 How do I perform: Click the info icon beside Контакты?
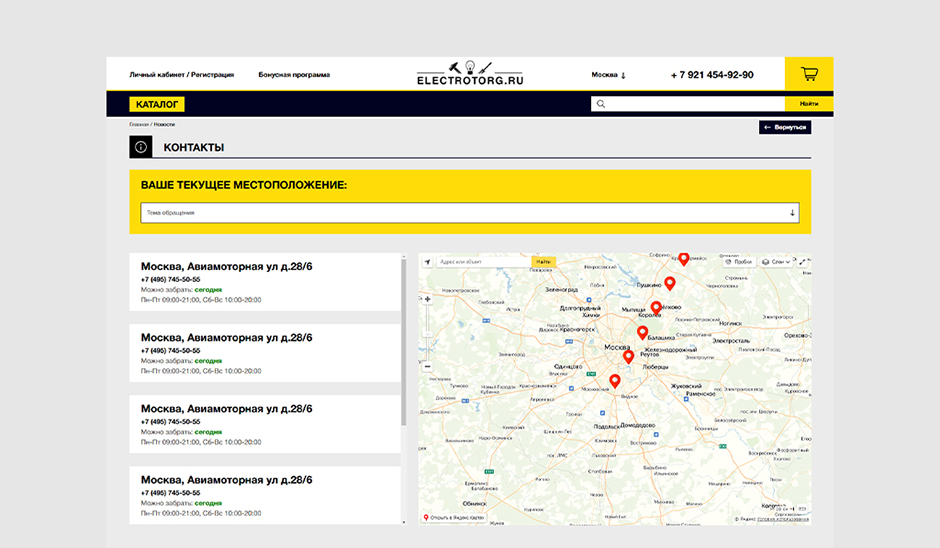tap(141, 147)
